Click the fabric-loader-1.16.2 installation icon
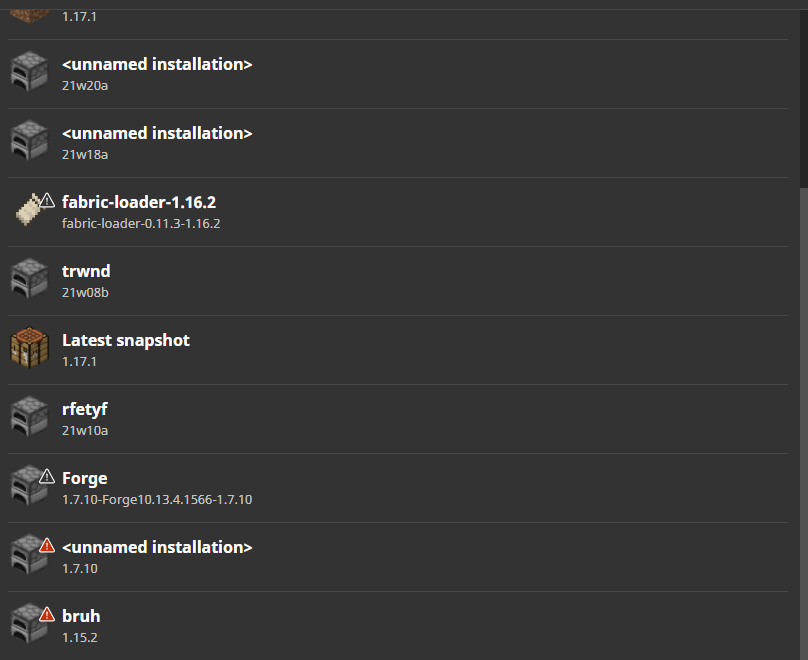Image resolution: width=808 pixels, height=660 pixels. coord(29,211)
